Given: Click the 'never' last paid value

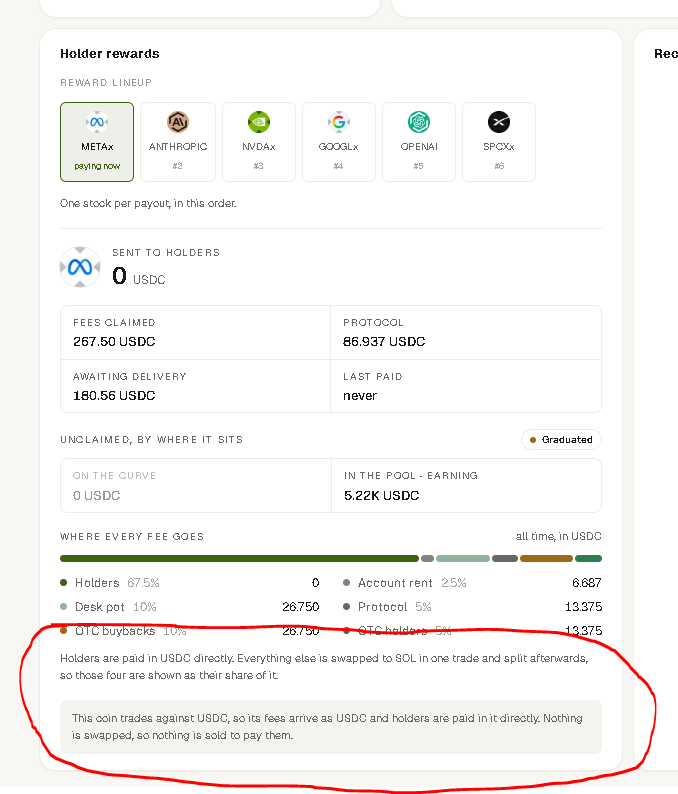Looking at the screenshot, I should [360, 395].
